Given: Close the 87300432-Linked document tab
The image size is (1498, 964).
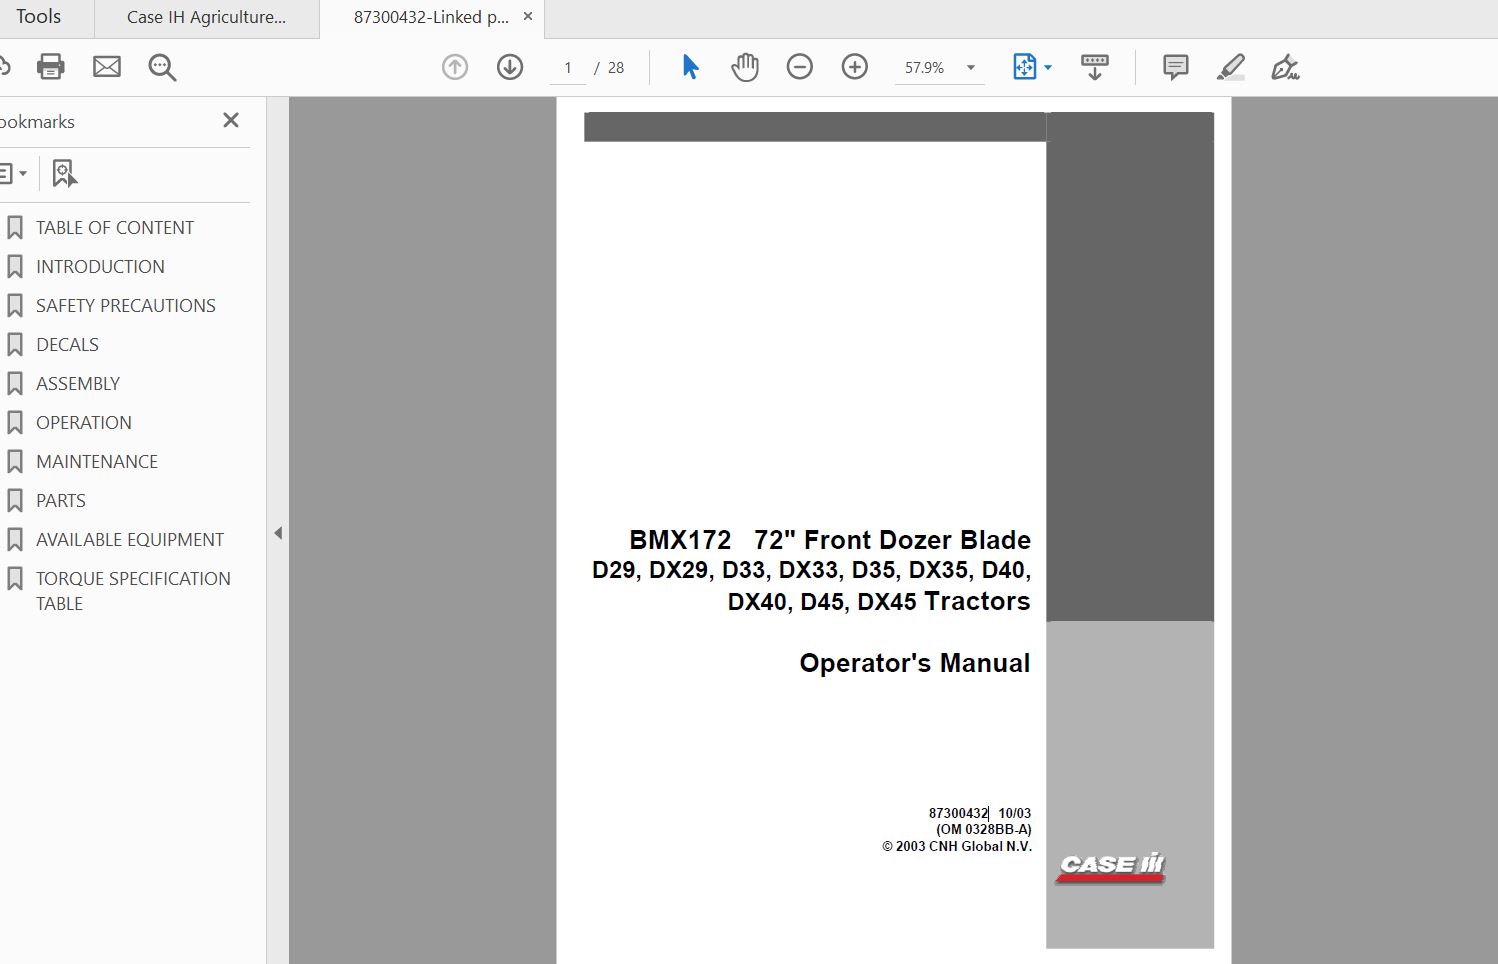Looking at the screenshot, I should [528, 16].
